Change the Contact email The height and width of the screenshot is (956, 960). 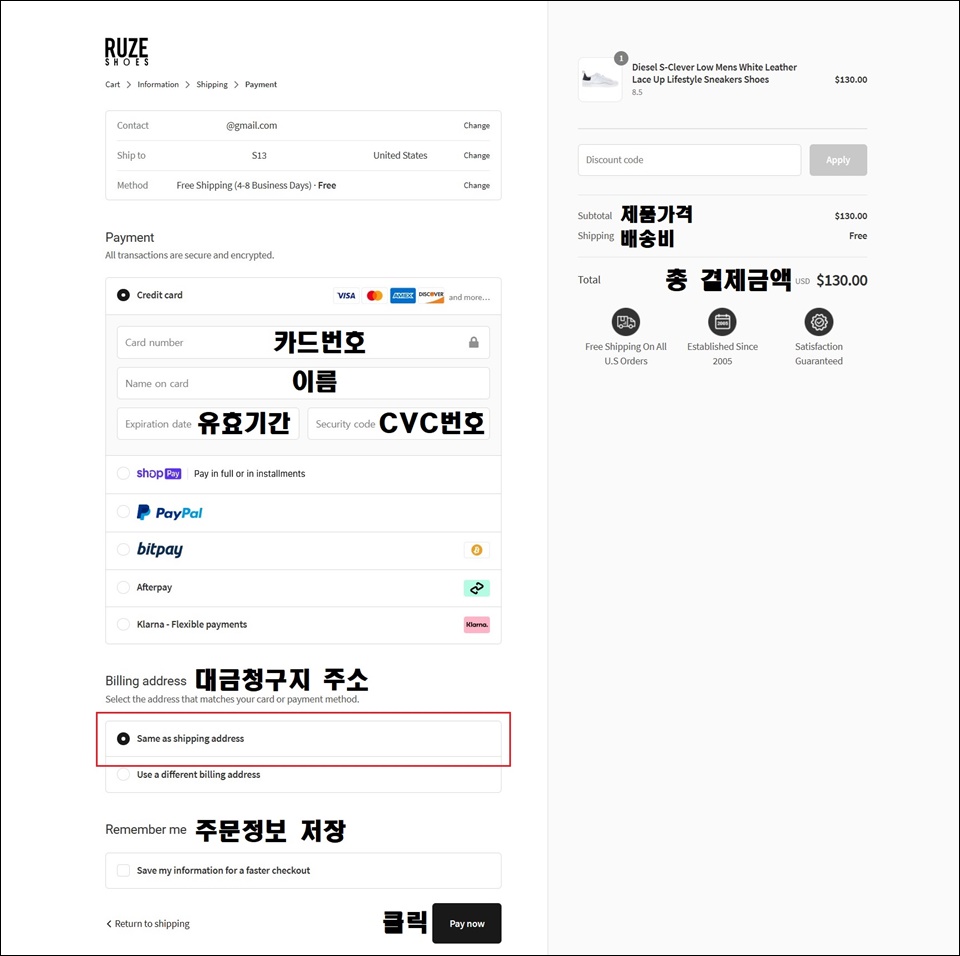tap(476, 126)
